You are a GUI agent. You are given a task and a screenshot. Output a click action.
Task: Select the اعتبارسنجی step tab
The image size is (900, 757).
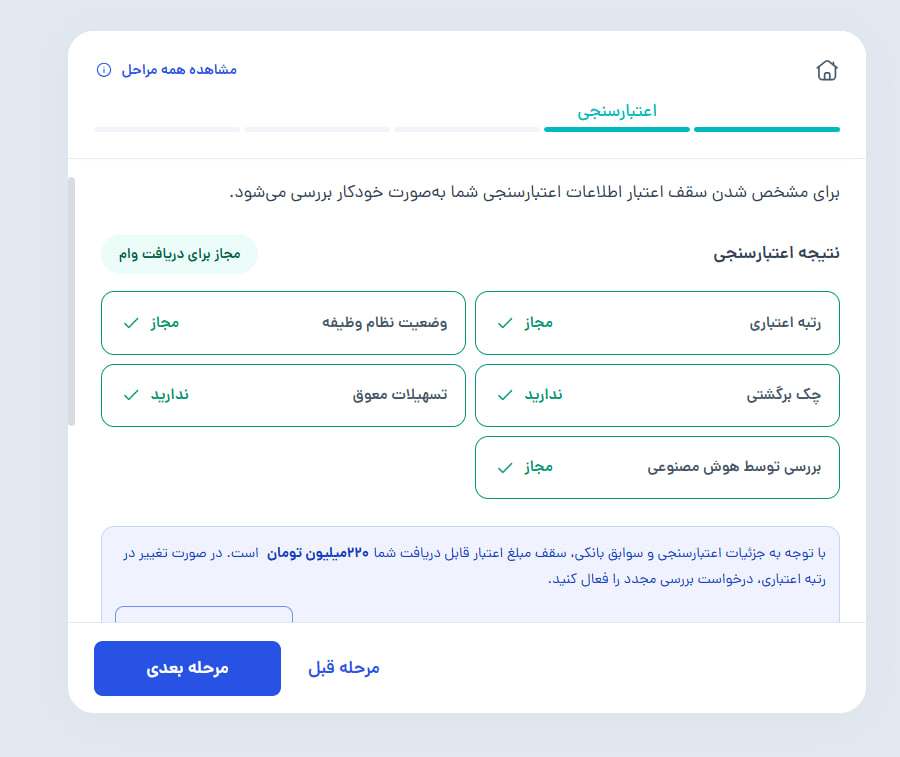click(x=616, y=111)
